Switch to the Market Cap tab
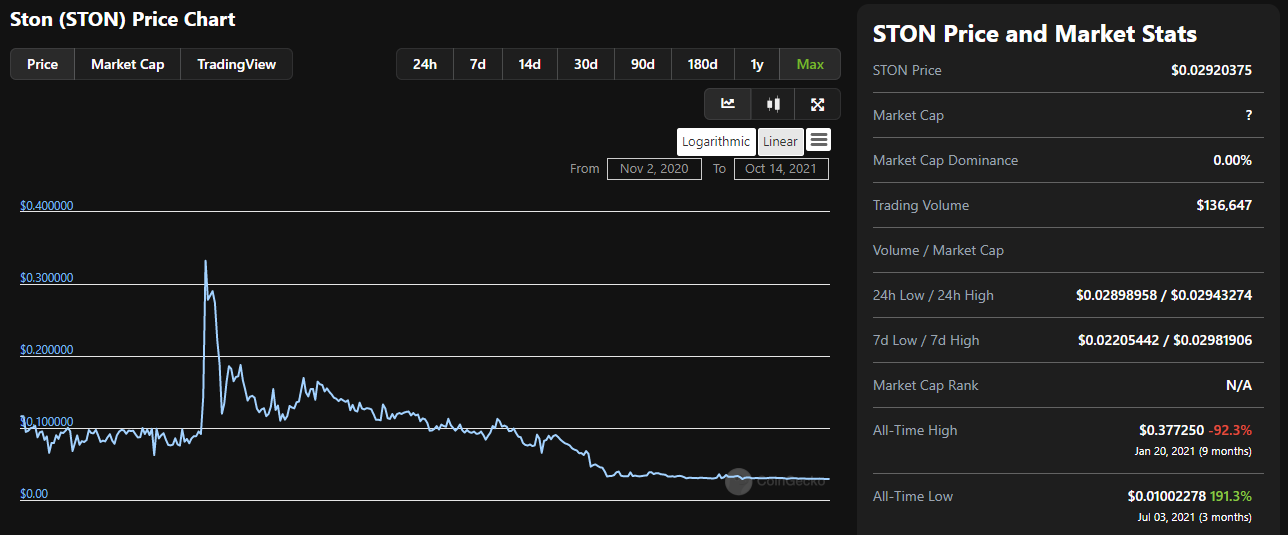The height and width of the screenshot is (535, 1288). point(127,64)
